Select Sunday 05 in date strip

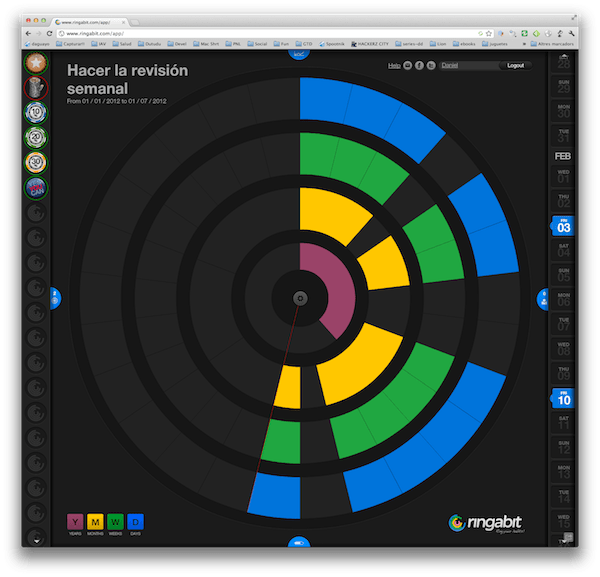[563, 275]
